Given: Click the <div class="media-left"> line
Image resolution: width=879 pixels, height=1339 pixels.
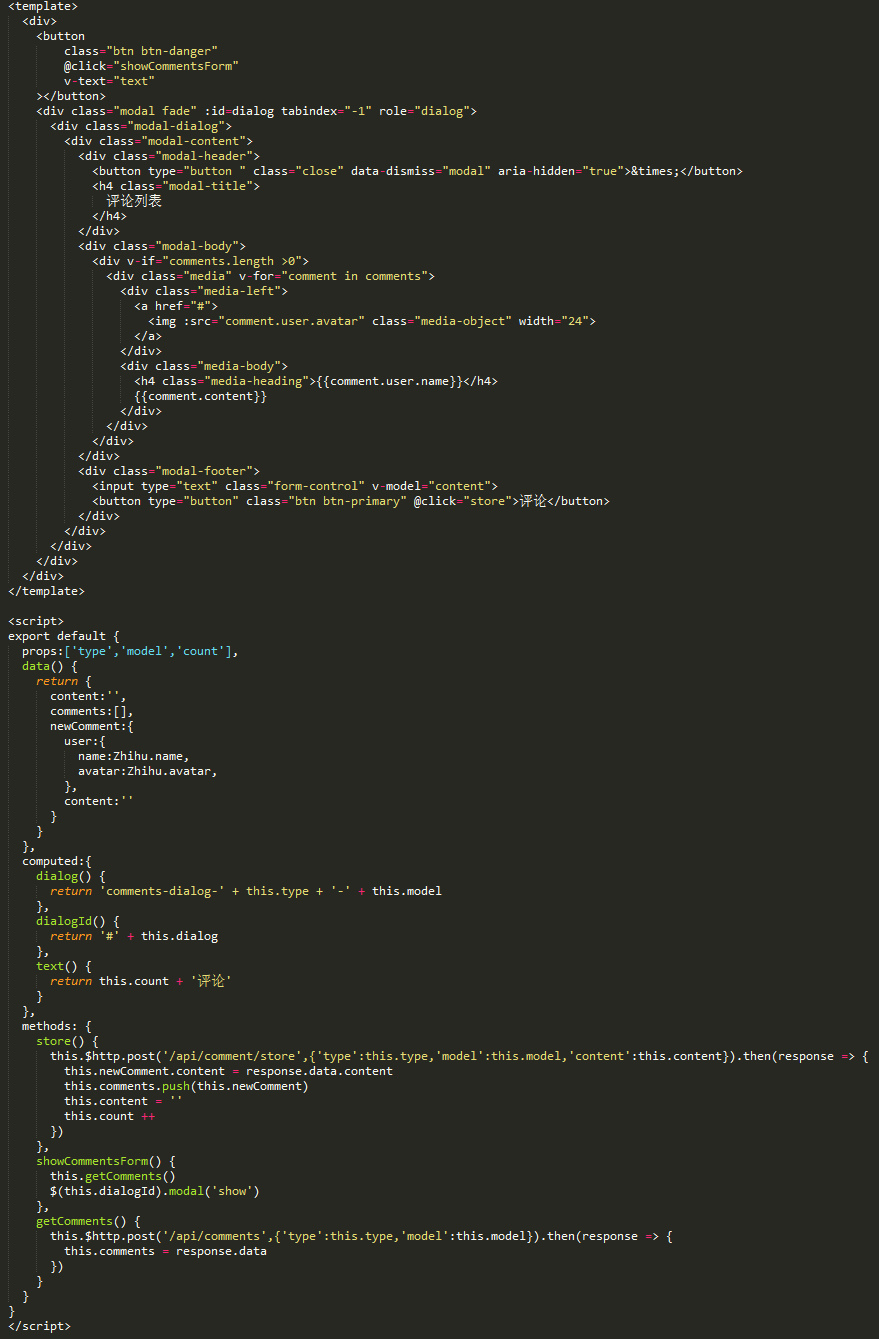Looking at the screenshot, I should 204,291.
